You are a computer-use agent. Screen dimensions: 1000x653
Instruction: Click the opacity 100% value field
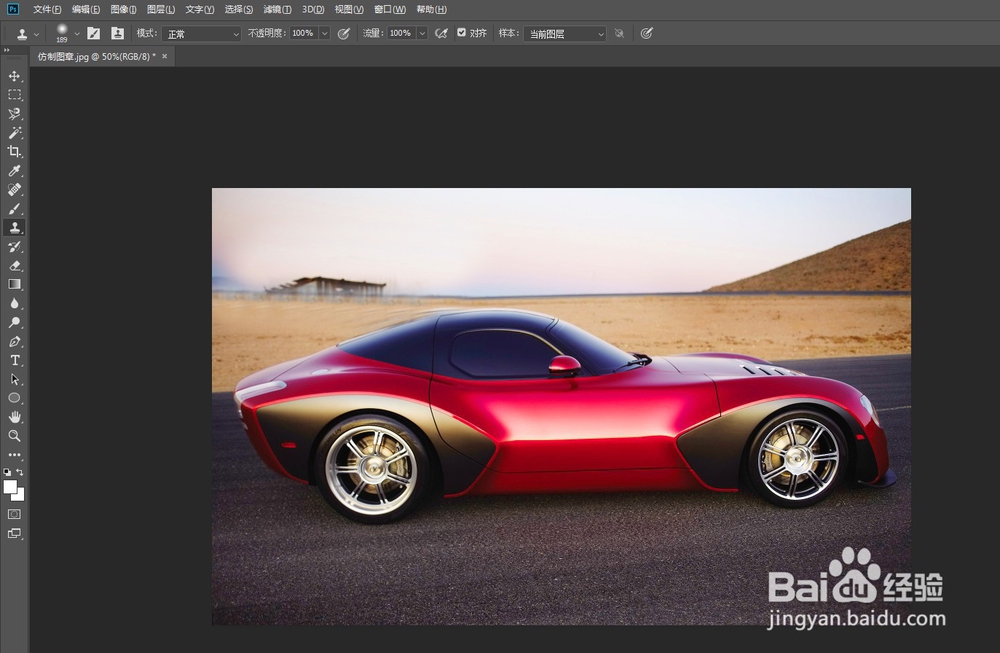coord(304,33)
